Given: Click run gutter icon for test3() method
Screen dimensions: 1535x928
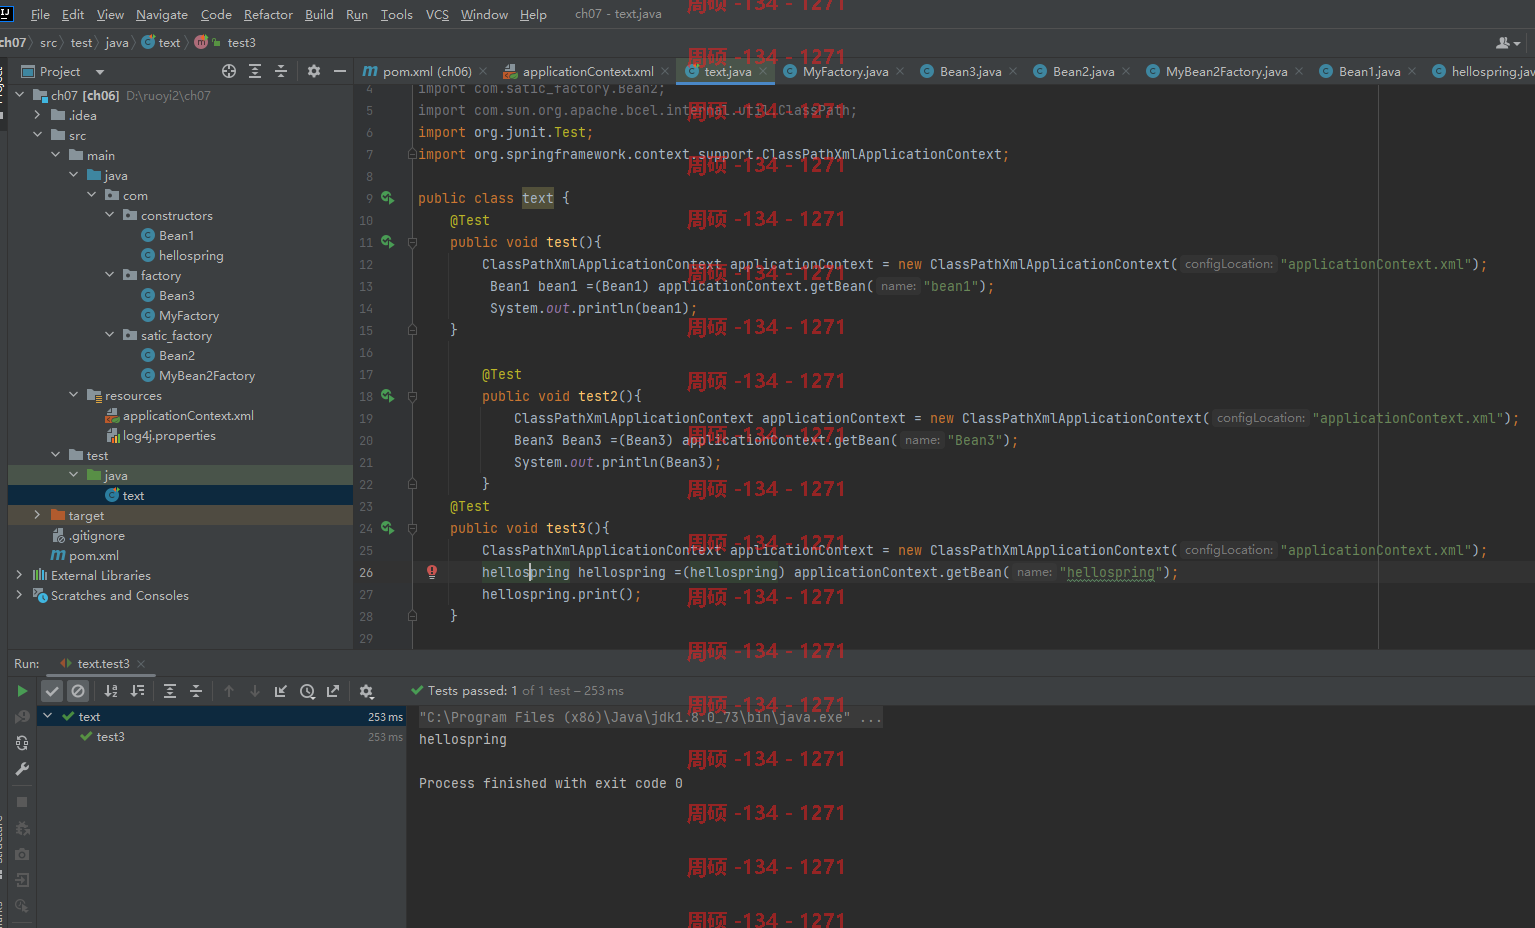Looking at the screenshot, I should tap(387, 528).
